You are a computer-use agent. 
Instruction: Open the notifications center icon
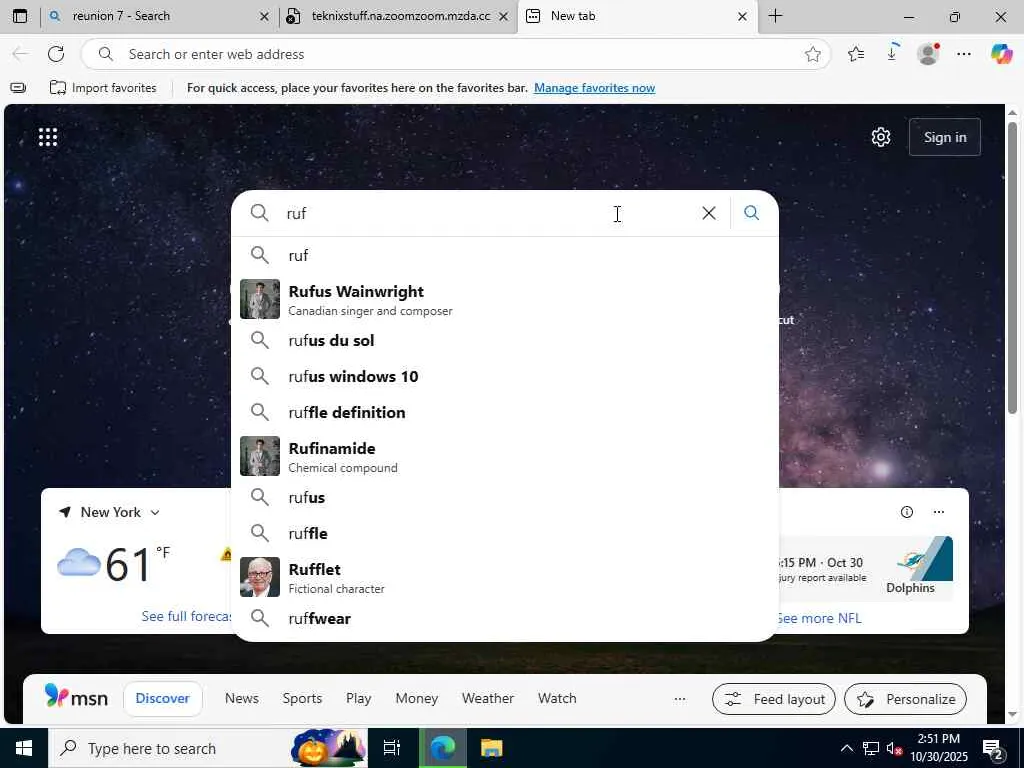993,748
